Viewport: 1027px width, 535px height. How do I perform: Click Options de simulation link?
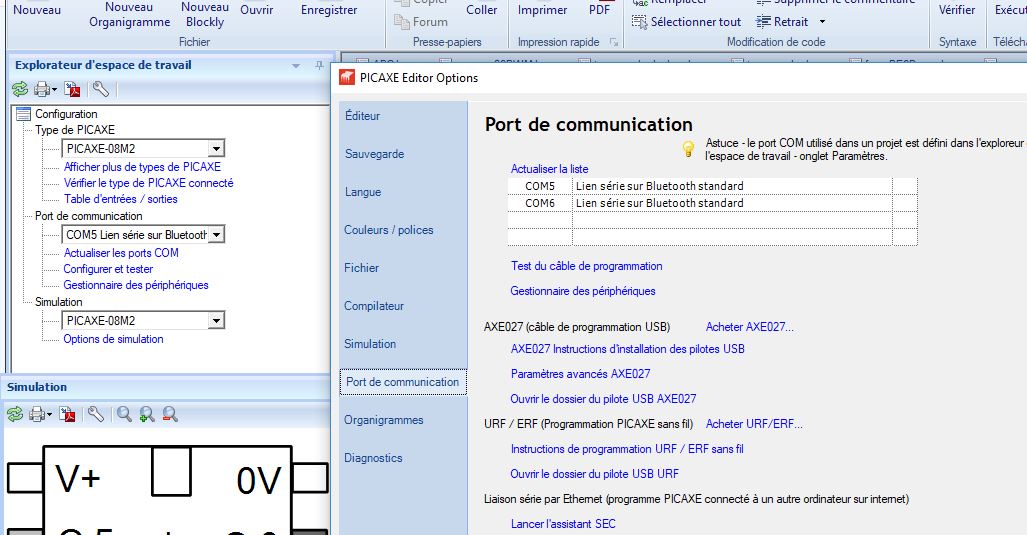(x=113, y=339)
